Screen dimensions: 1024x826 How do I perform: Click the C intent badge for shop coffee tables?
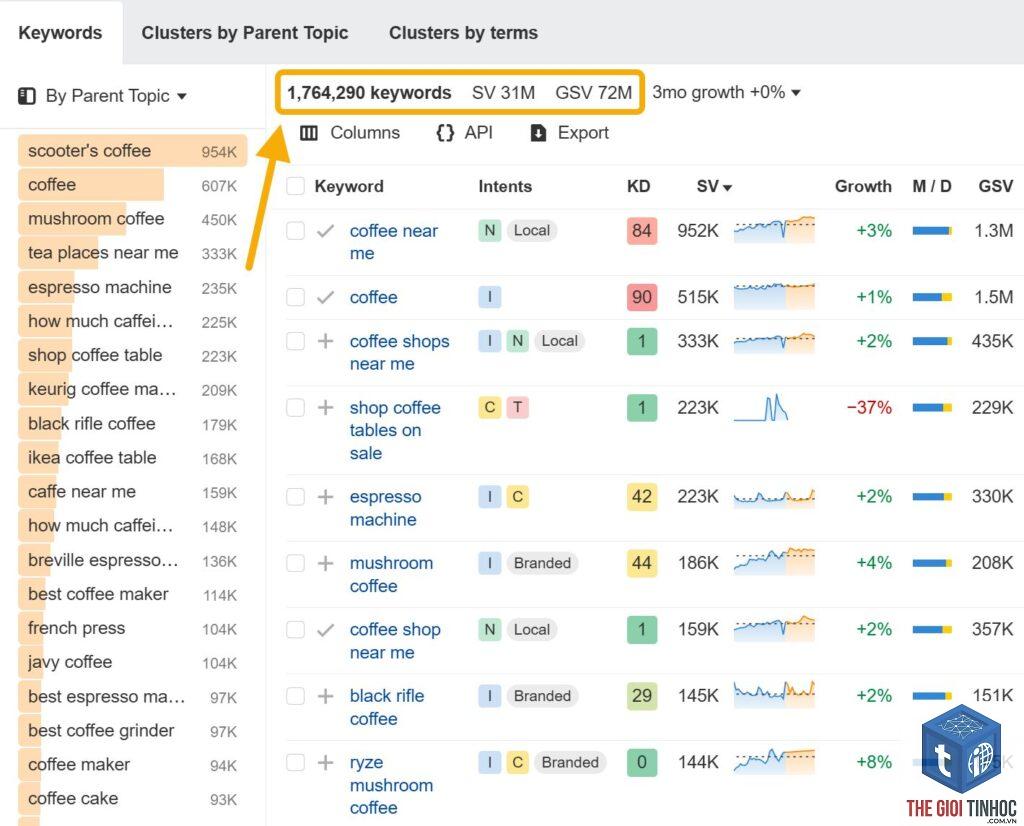[490, 407]
